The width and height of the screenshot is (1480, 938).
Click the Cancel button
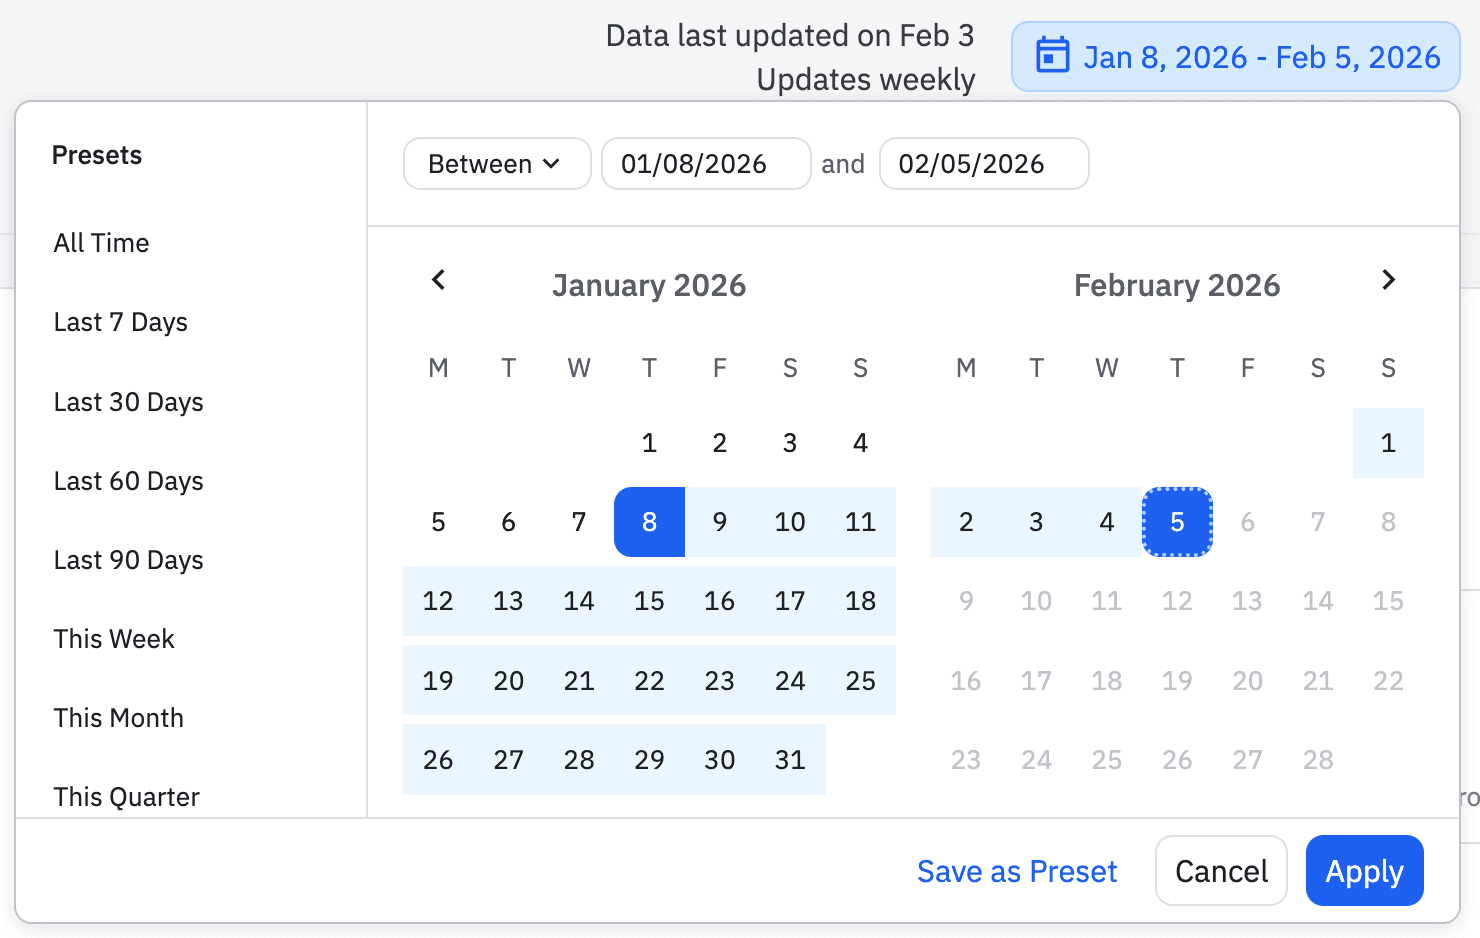1221,870
